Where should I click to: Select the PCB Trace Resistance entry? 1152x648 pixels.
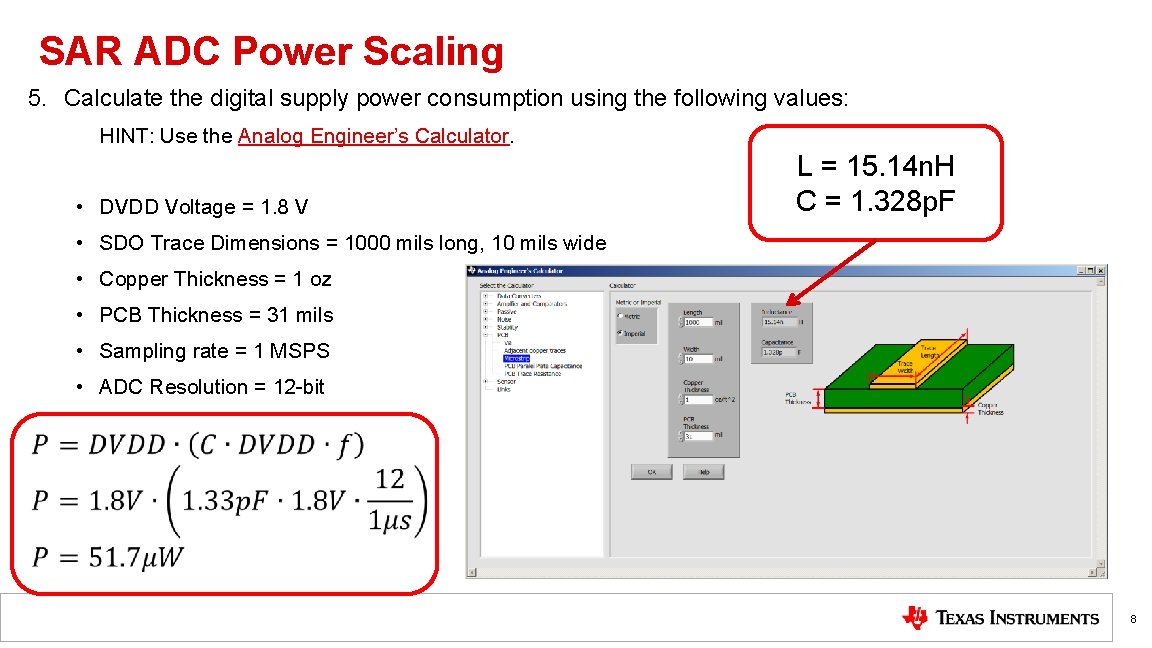tap(531, 374)
